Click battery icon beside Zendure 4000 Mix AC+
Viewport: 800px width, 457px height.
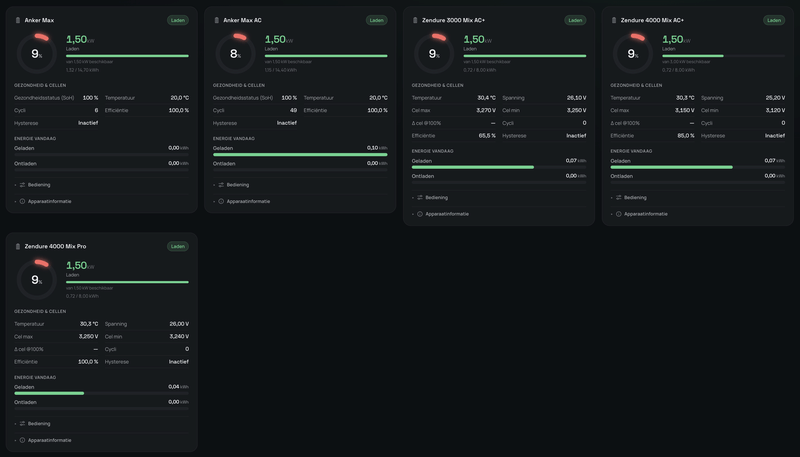pyautogui.click(x=614, y=20)
